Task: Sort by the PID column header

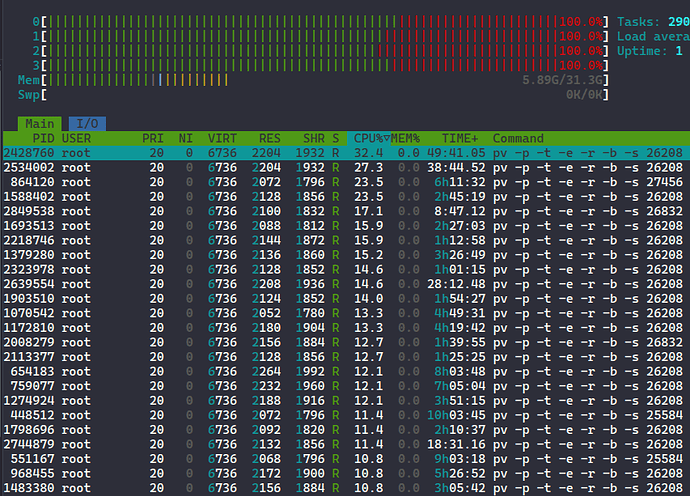Action: [x=43, y=138]
